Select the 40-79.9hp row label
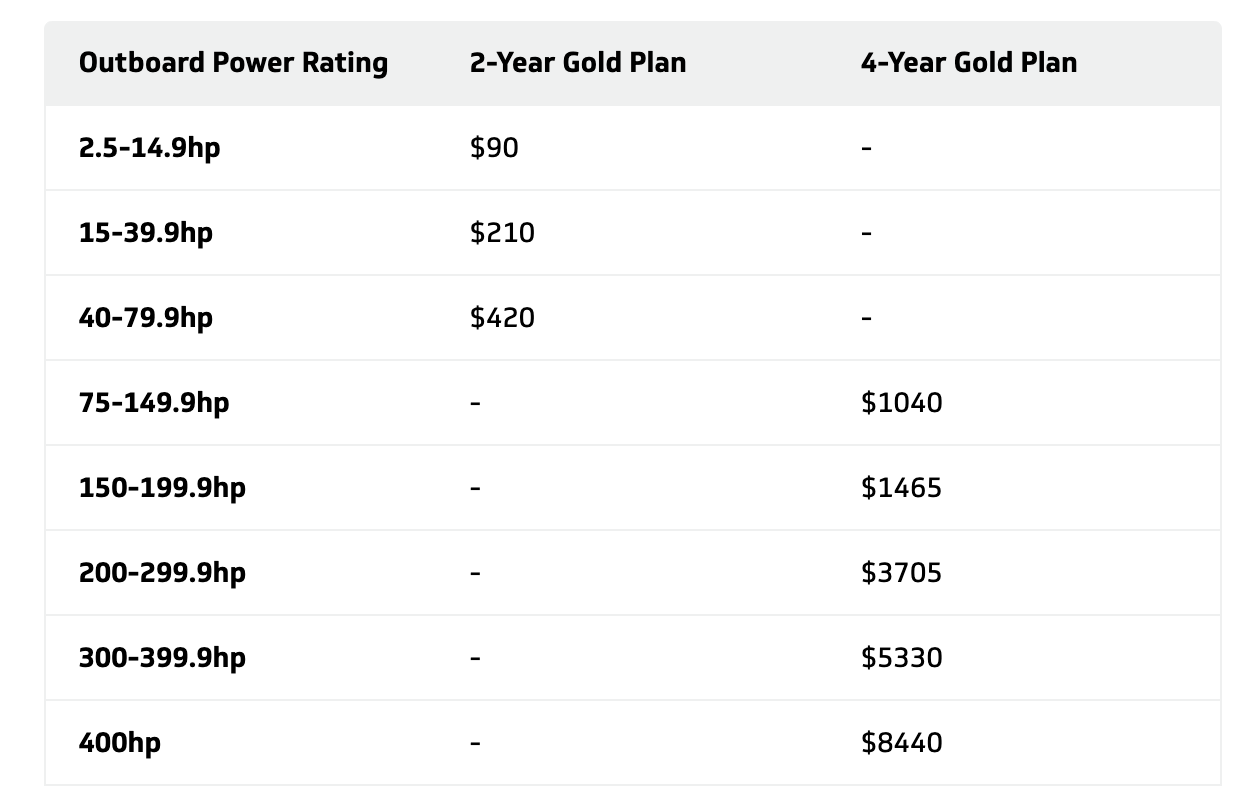 click(146, 318)
